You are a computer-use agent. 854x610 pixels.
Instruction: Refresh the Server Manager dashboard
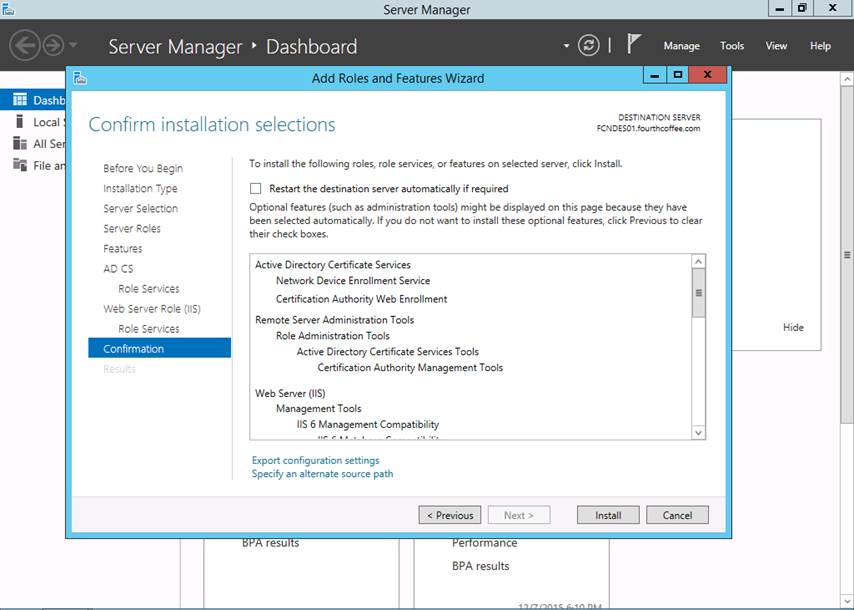pos(590,45)
